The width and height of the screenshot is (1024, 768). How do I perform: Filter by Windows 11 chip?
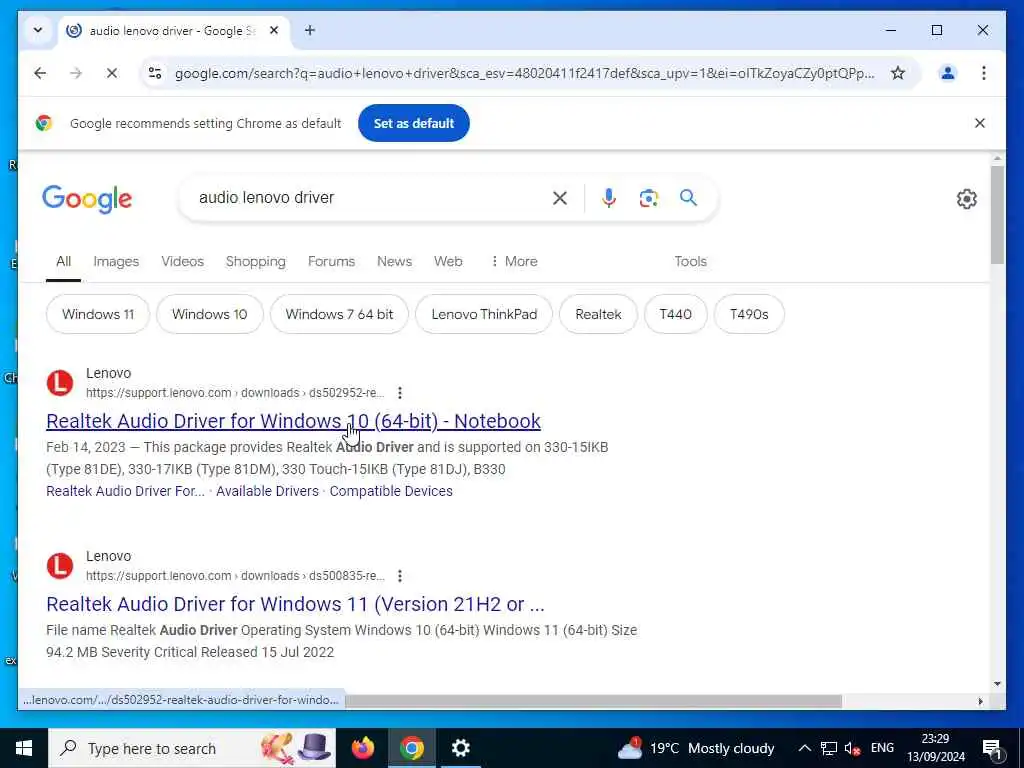[98, 314]
